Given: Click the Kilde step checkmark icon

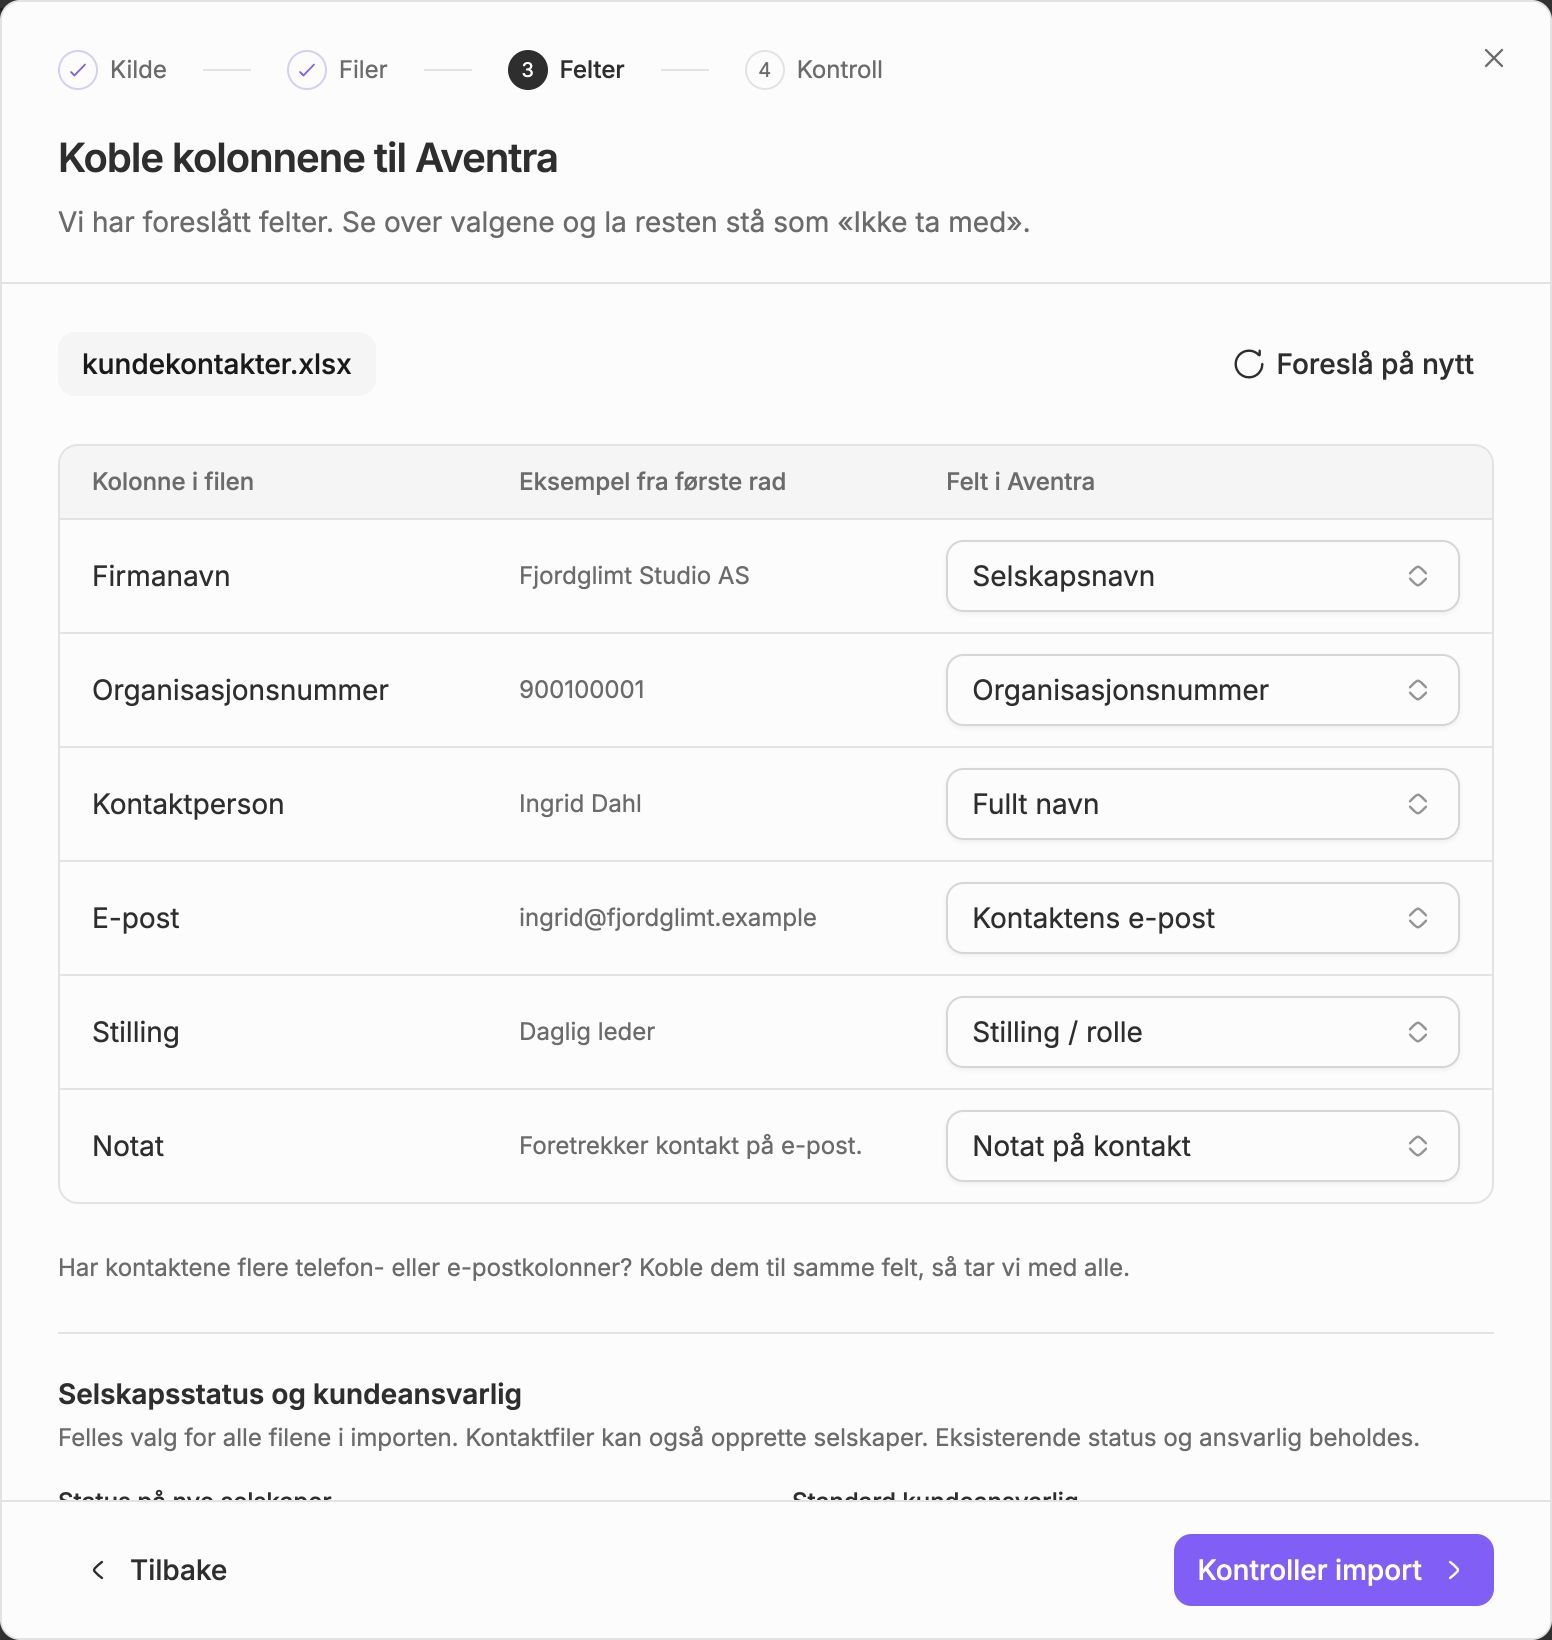Looking at the screenshot, I should click(78, 70).
